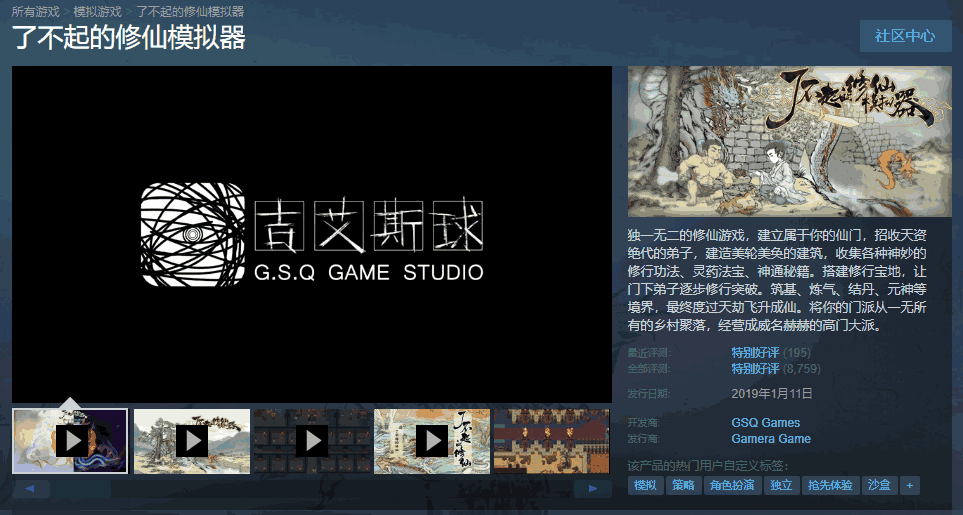Click the game header capsule image
963x515 pixels.
click(789, 141)
